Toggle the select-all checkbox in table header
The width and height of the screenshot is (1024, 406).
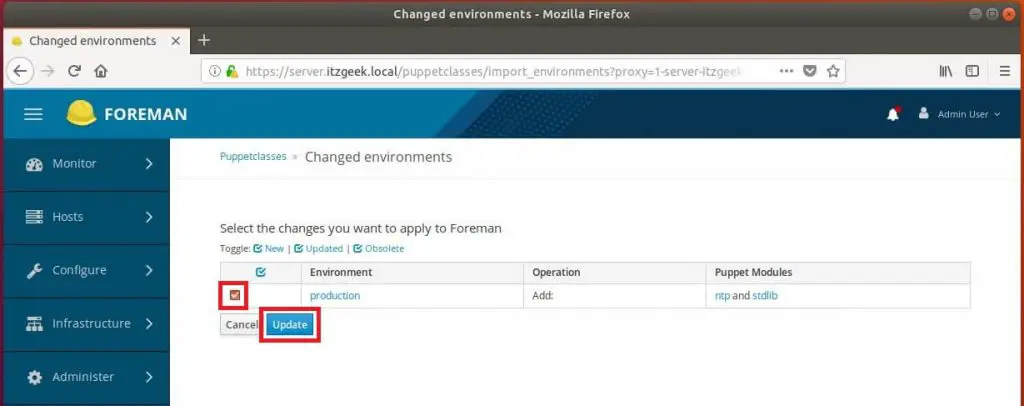(261, 272)
